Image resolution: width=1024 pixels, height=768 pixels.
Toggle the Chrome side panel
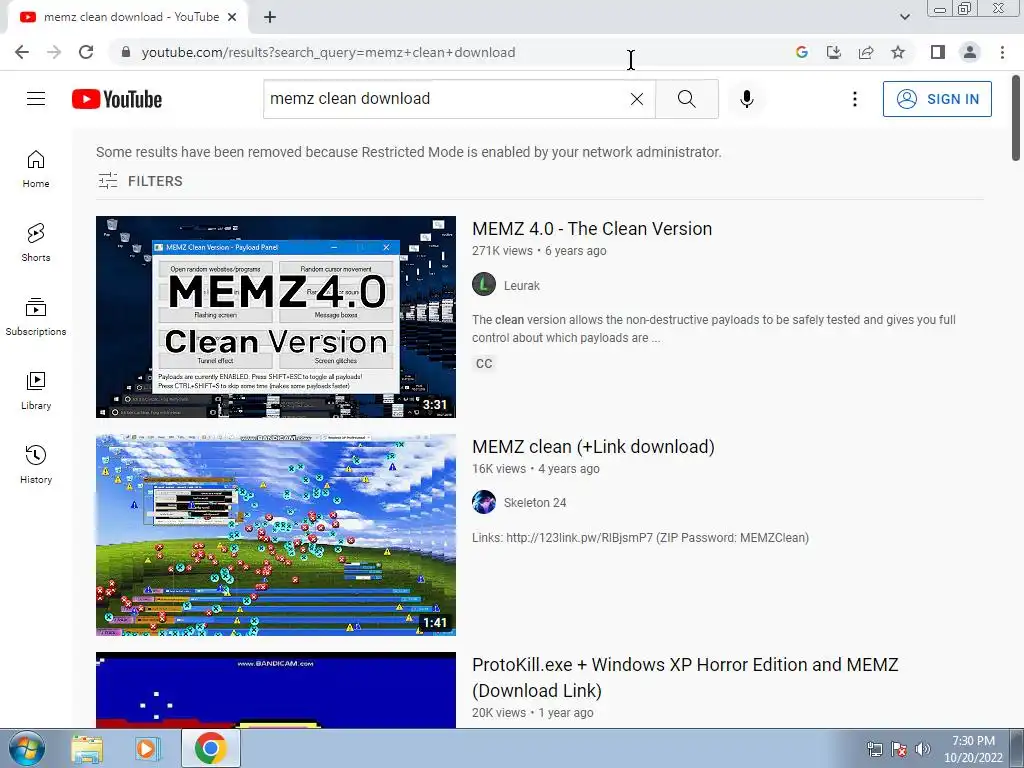[x=938, y=52]
